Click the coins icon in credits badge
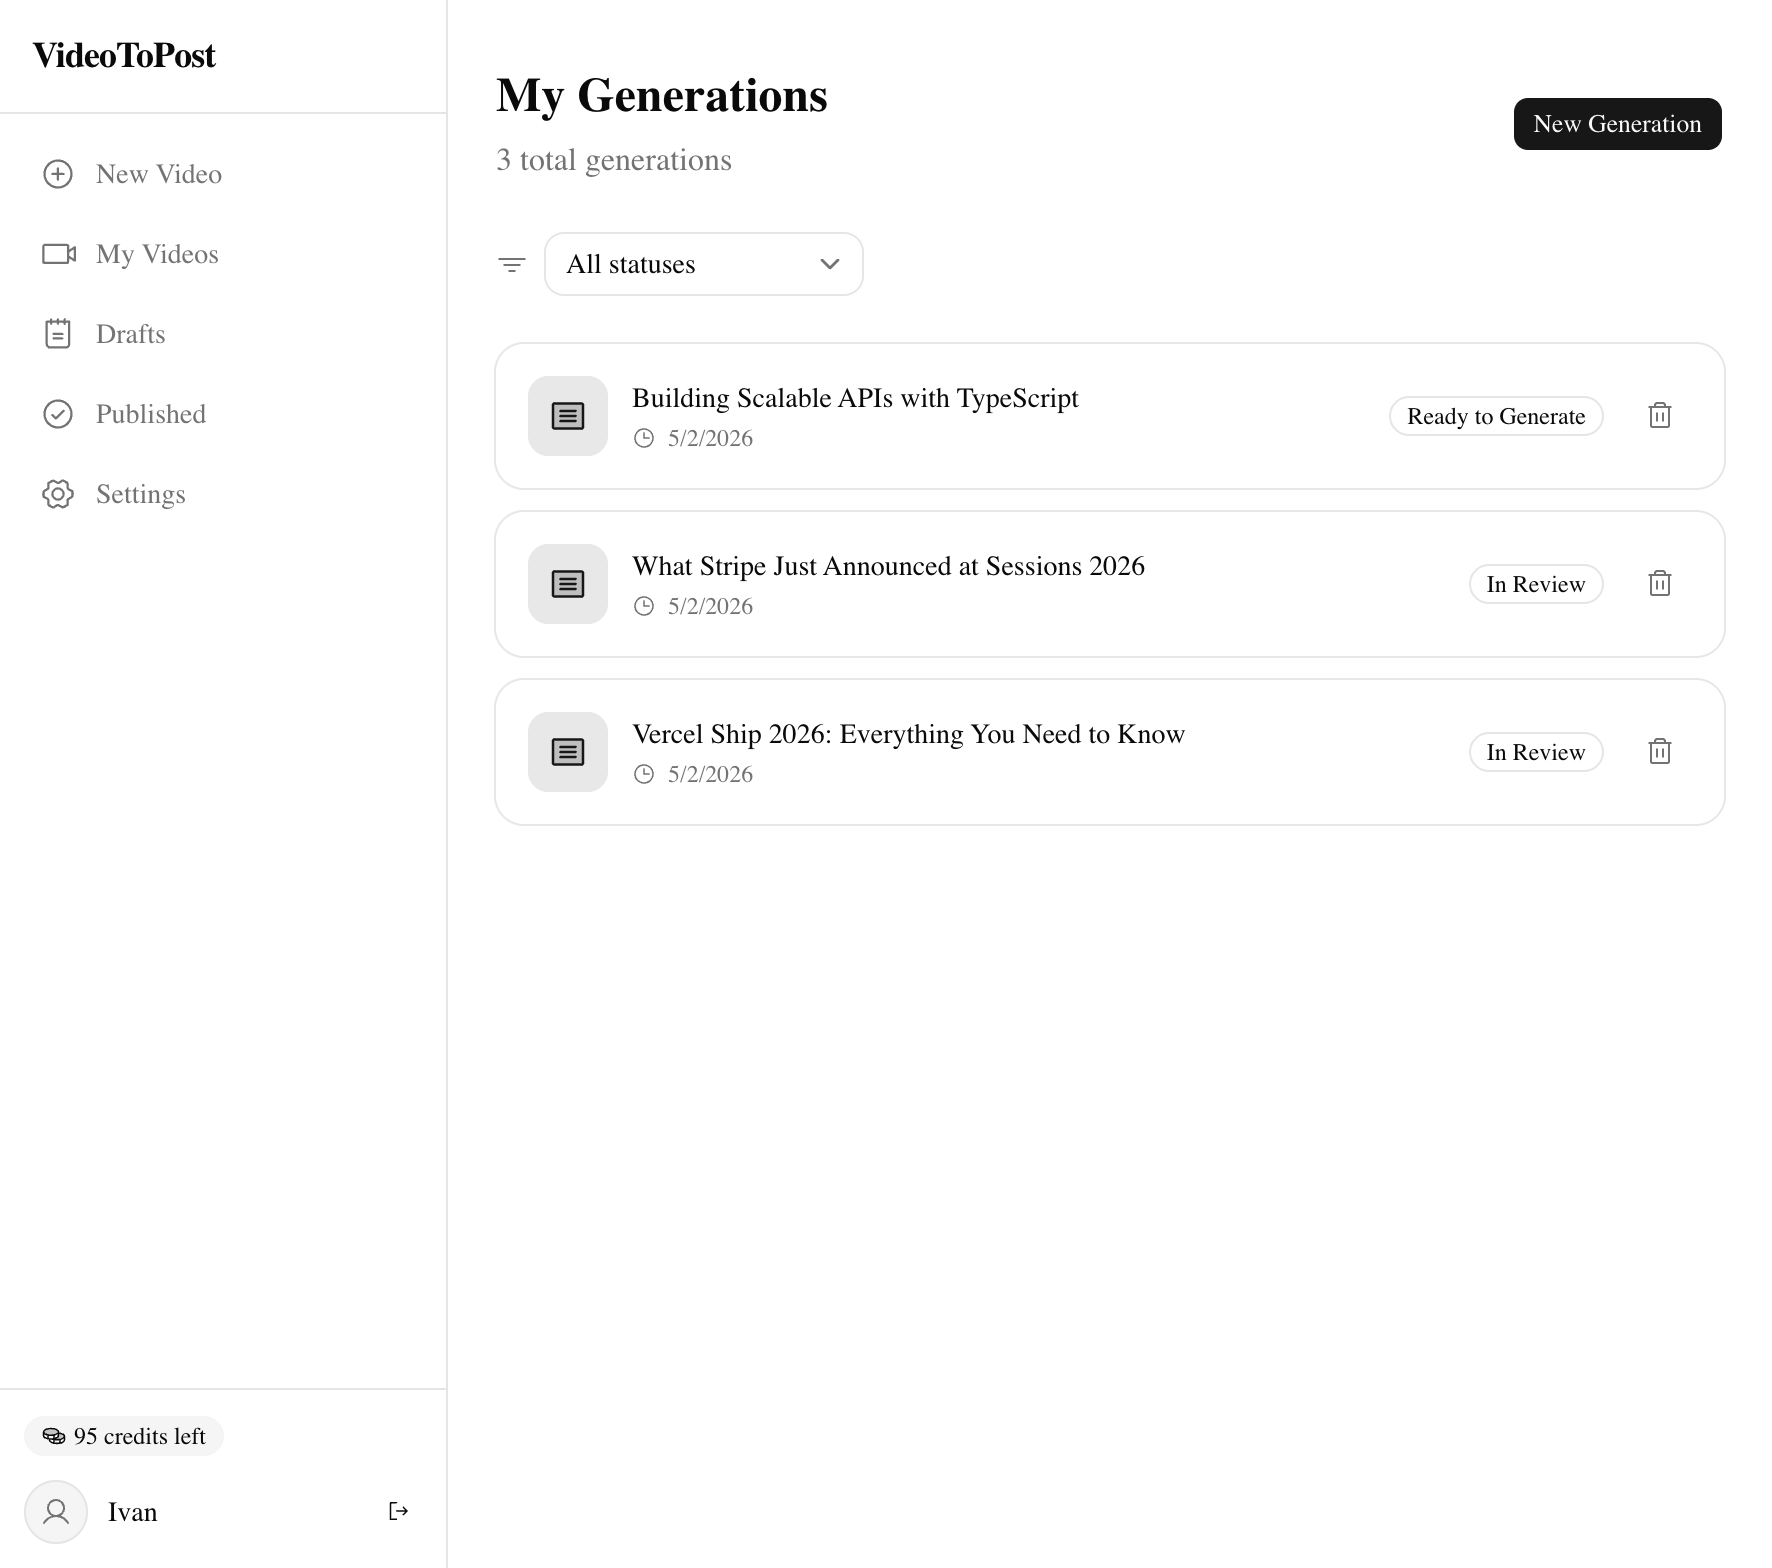 [54, 1437]
